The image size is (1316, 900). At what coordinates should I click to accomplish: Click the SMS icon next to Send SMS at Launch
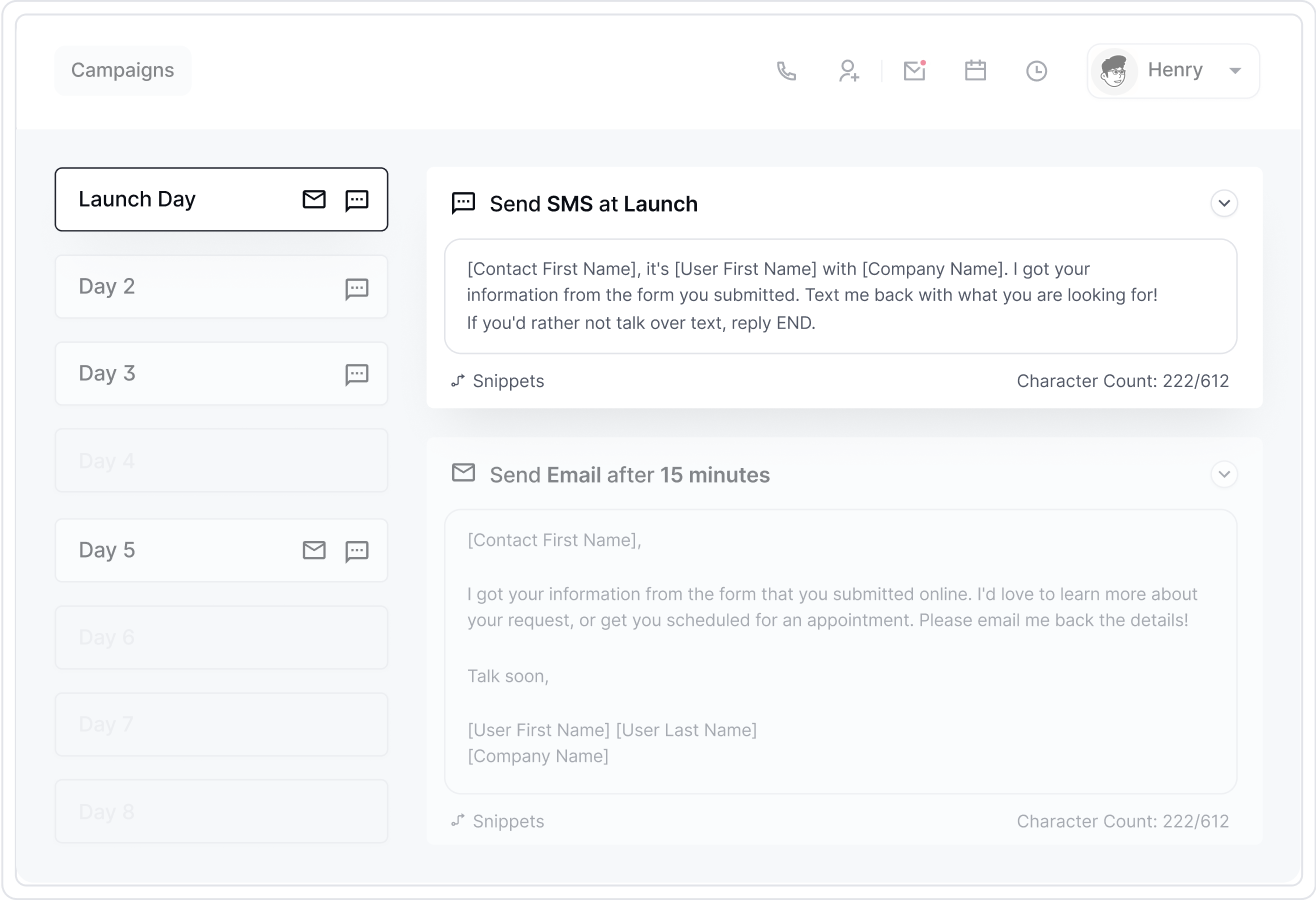tap(462, 204)
